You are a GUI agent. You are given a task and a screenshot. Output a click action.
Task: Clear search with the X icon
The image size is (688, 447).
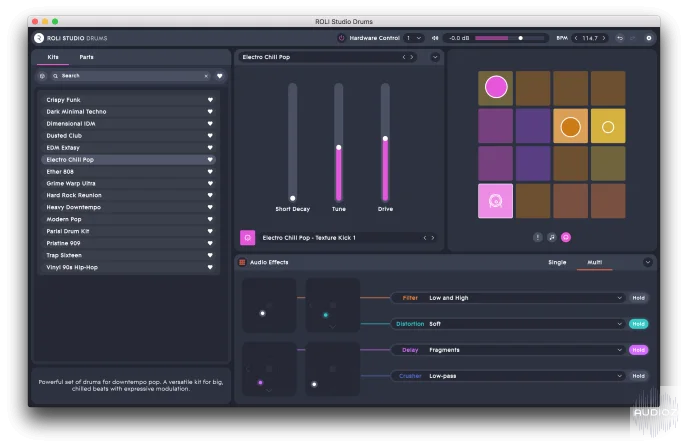(206, 76)
